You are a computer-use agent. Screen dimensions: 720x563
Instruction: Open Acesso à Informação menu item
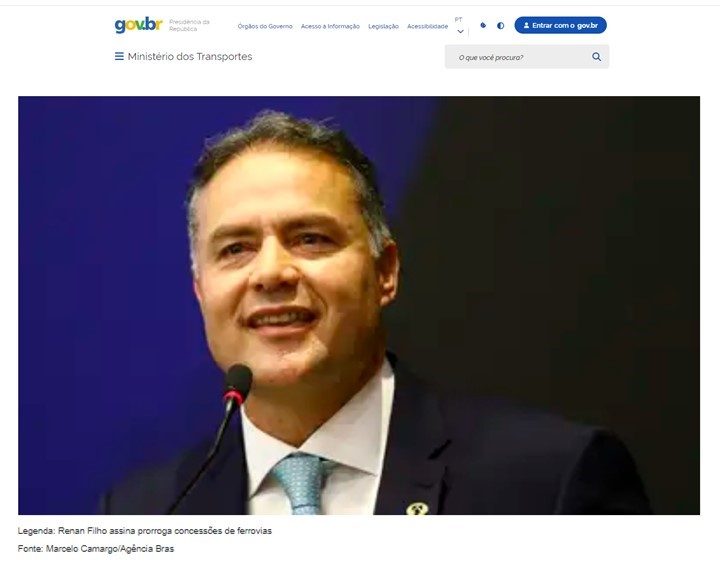coord(330,27)
